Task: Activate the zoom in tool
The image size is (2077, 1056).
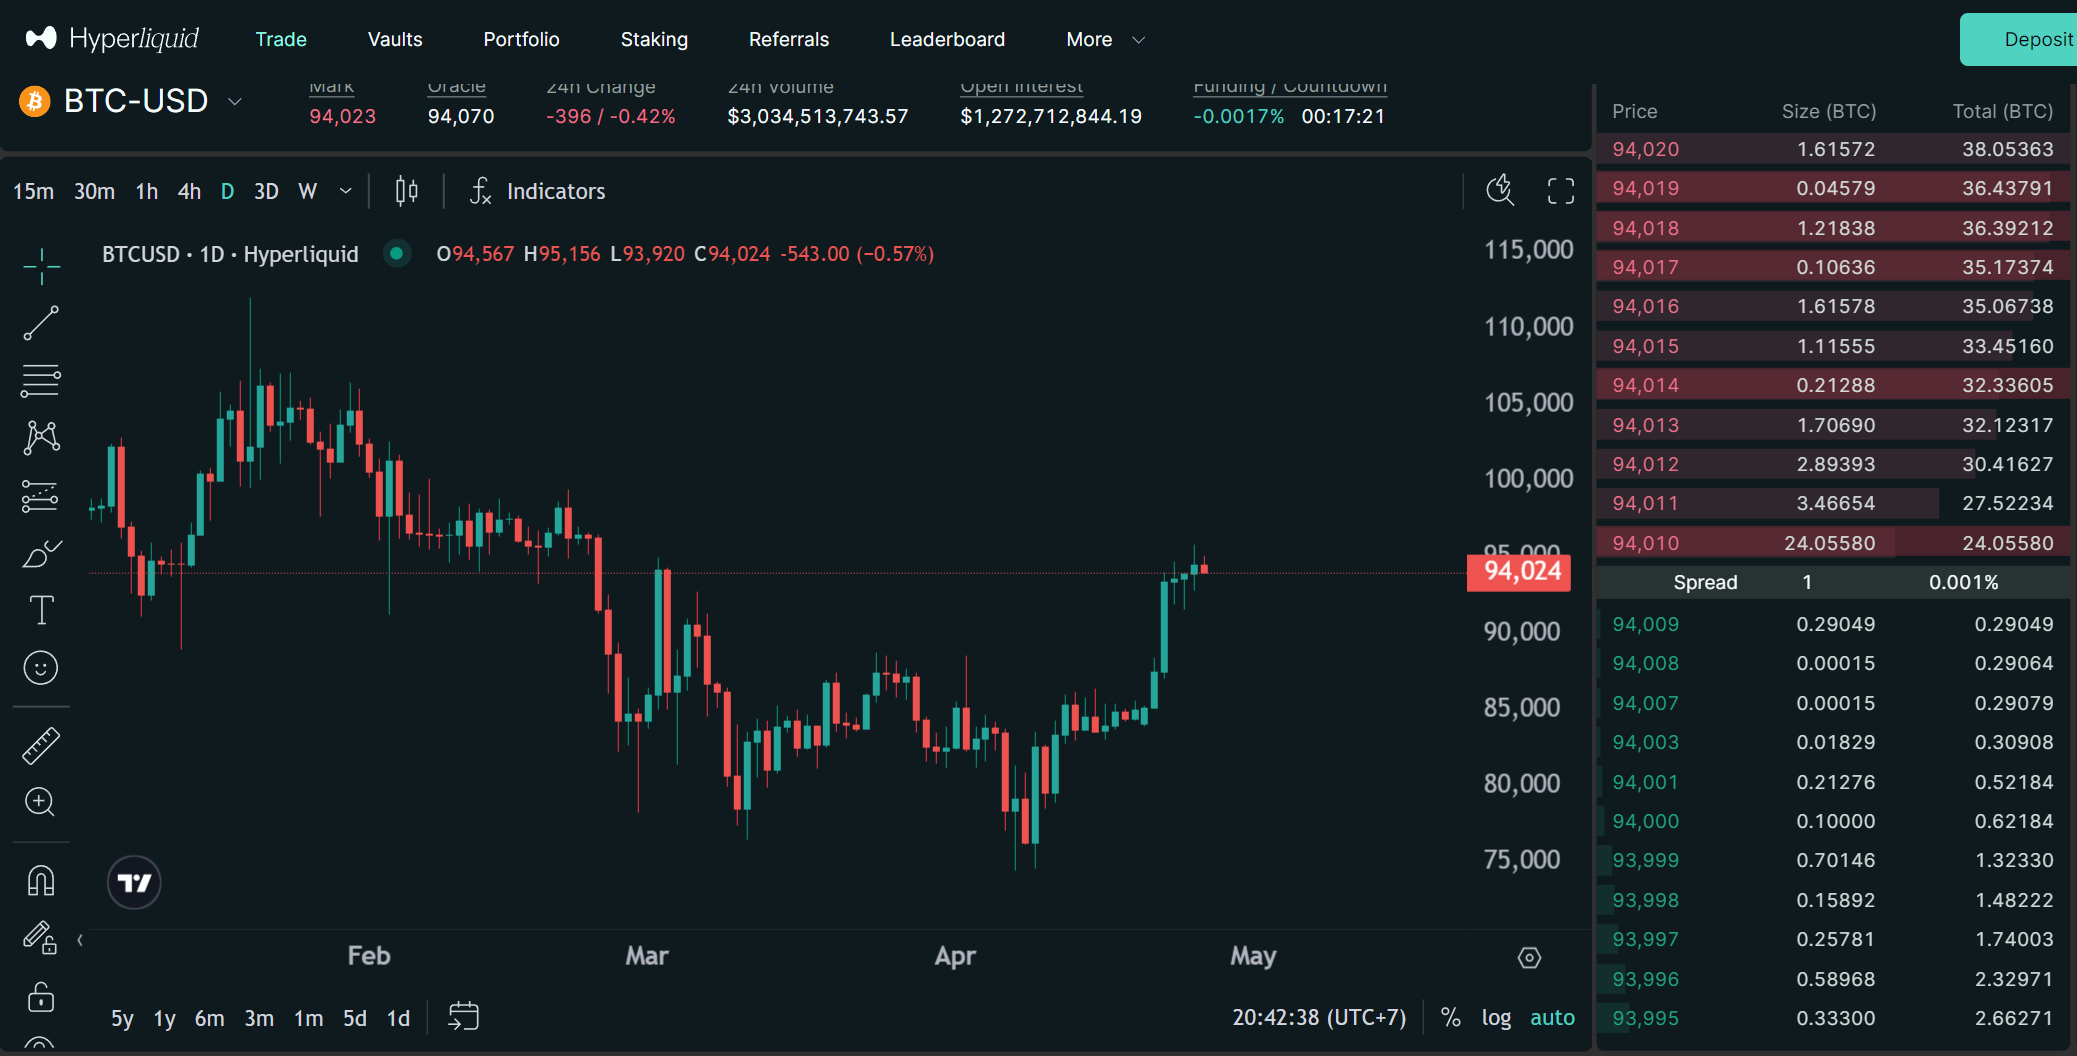Action: click(x=41, y=802)
